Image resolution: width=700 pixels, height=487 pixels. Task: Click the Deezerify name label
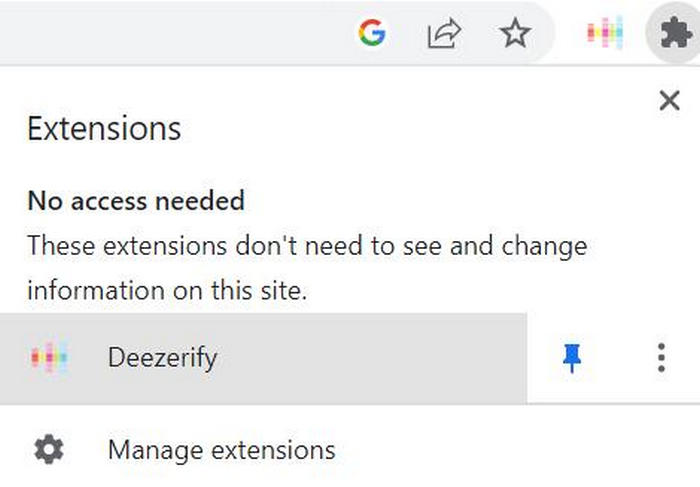[x=162, y=358]
